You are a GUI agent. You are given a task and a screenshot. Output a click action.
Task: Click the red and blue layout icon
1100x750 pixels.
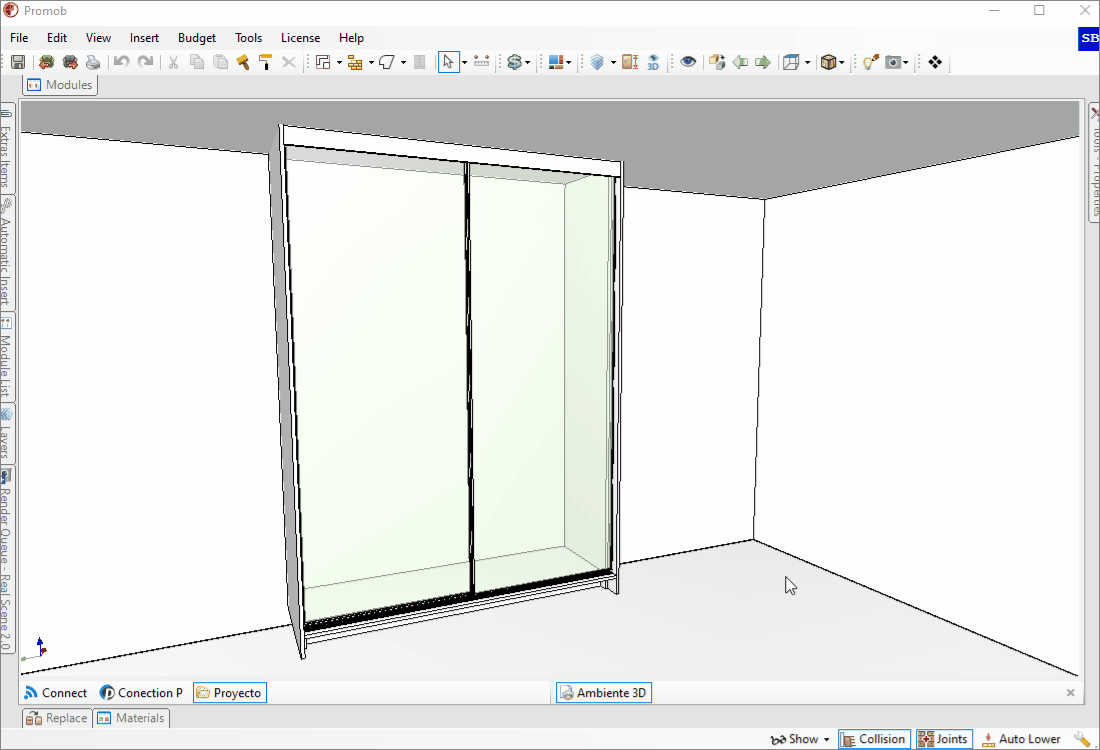pyautogui.click(x=556, y=62)
